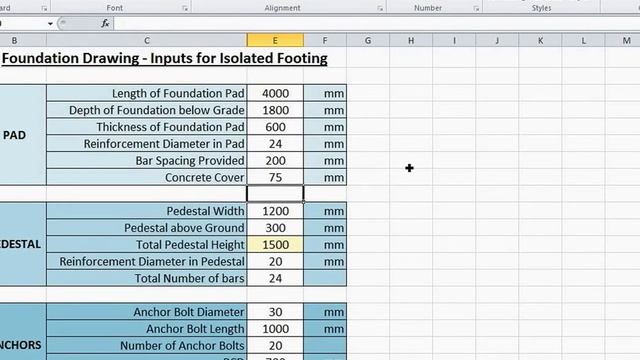Select the 200 bar spacing value
The width and height of the screenshot is (640, 360).
coord(275,160)
